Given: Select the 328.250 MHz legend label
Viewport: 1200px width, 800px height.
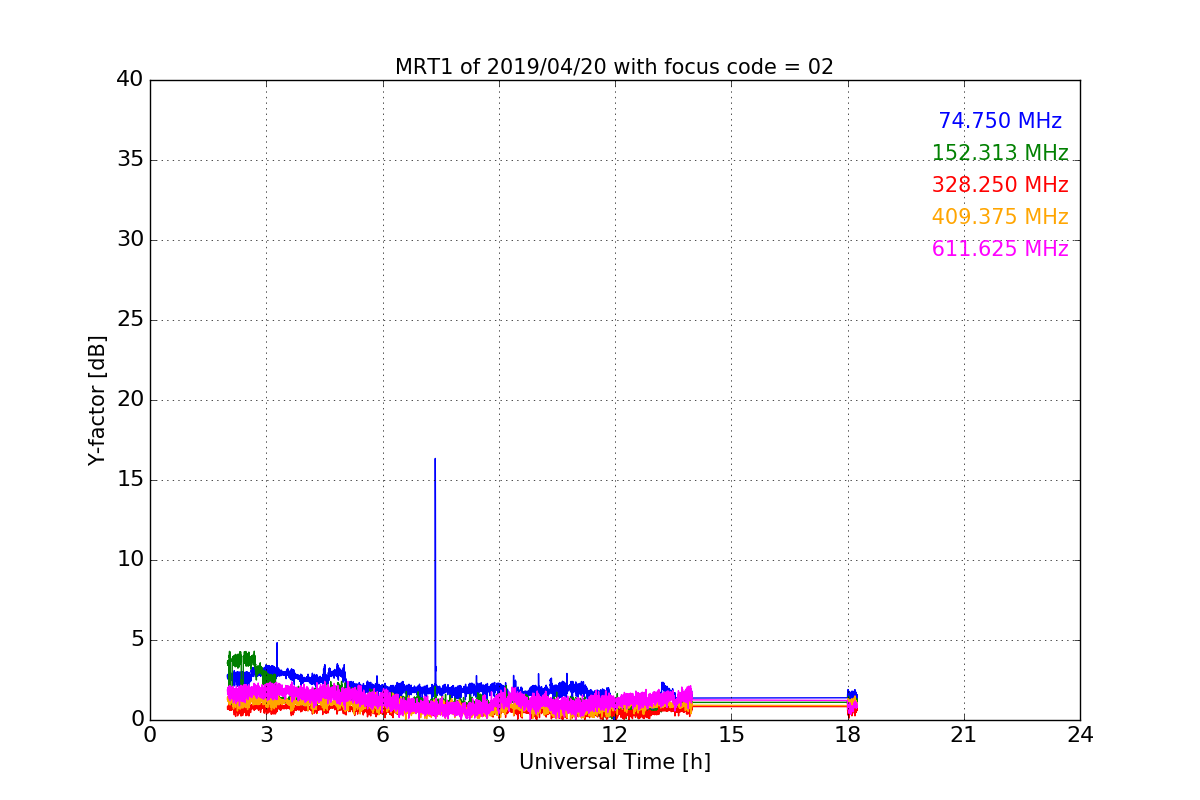Looking at the screenshot, I should (x=1000, y=185).
